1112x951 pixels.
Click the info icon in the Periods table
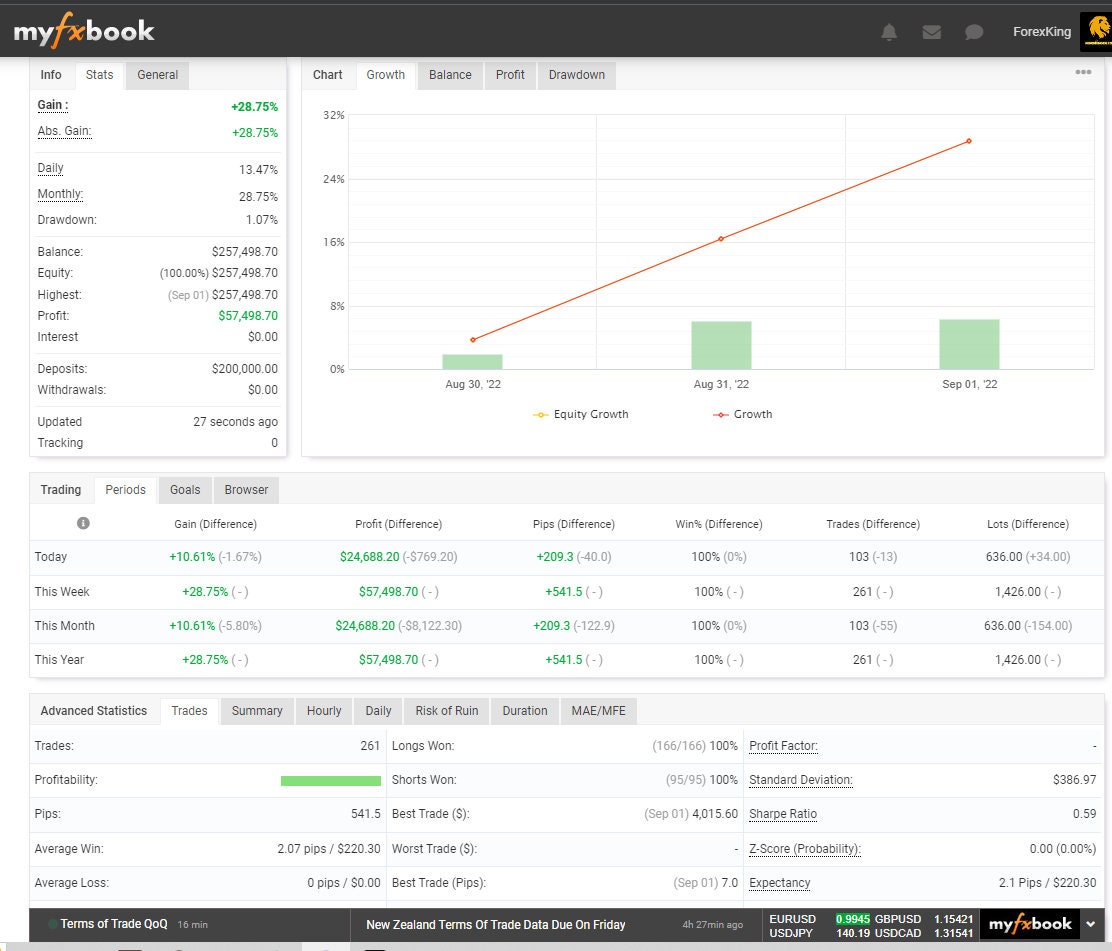[x=83, y=523]
